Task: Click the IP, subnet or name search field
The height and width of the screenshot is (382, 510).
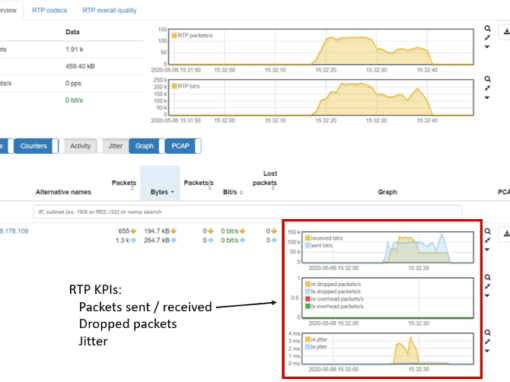Action: coord(248,212)
